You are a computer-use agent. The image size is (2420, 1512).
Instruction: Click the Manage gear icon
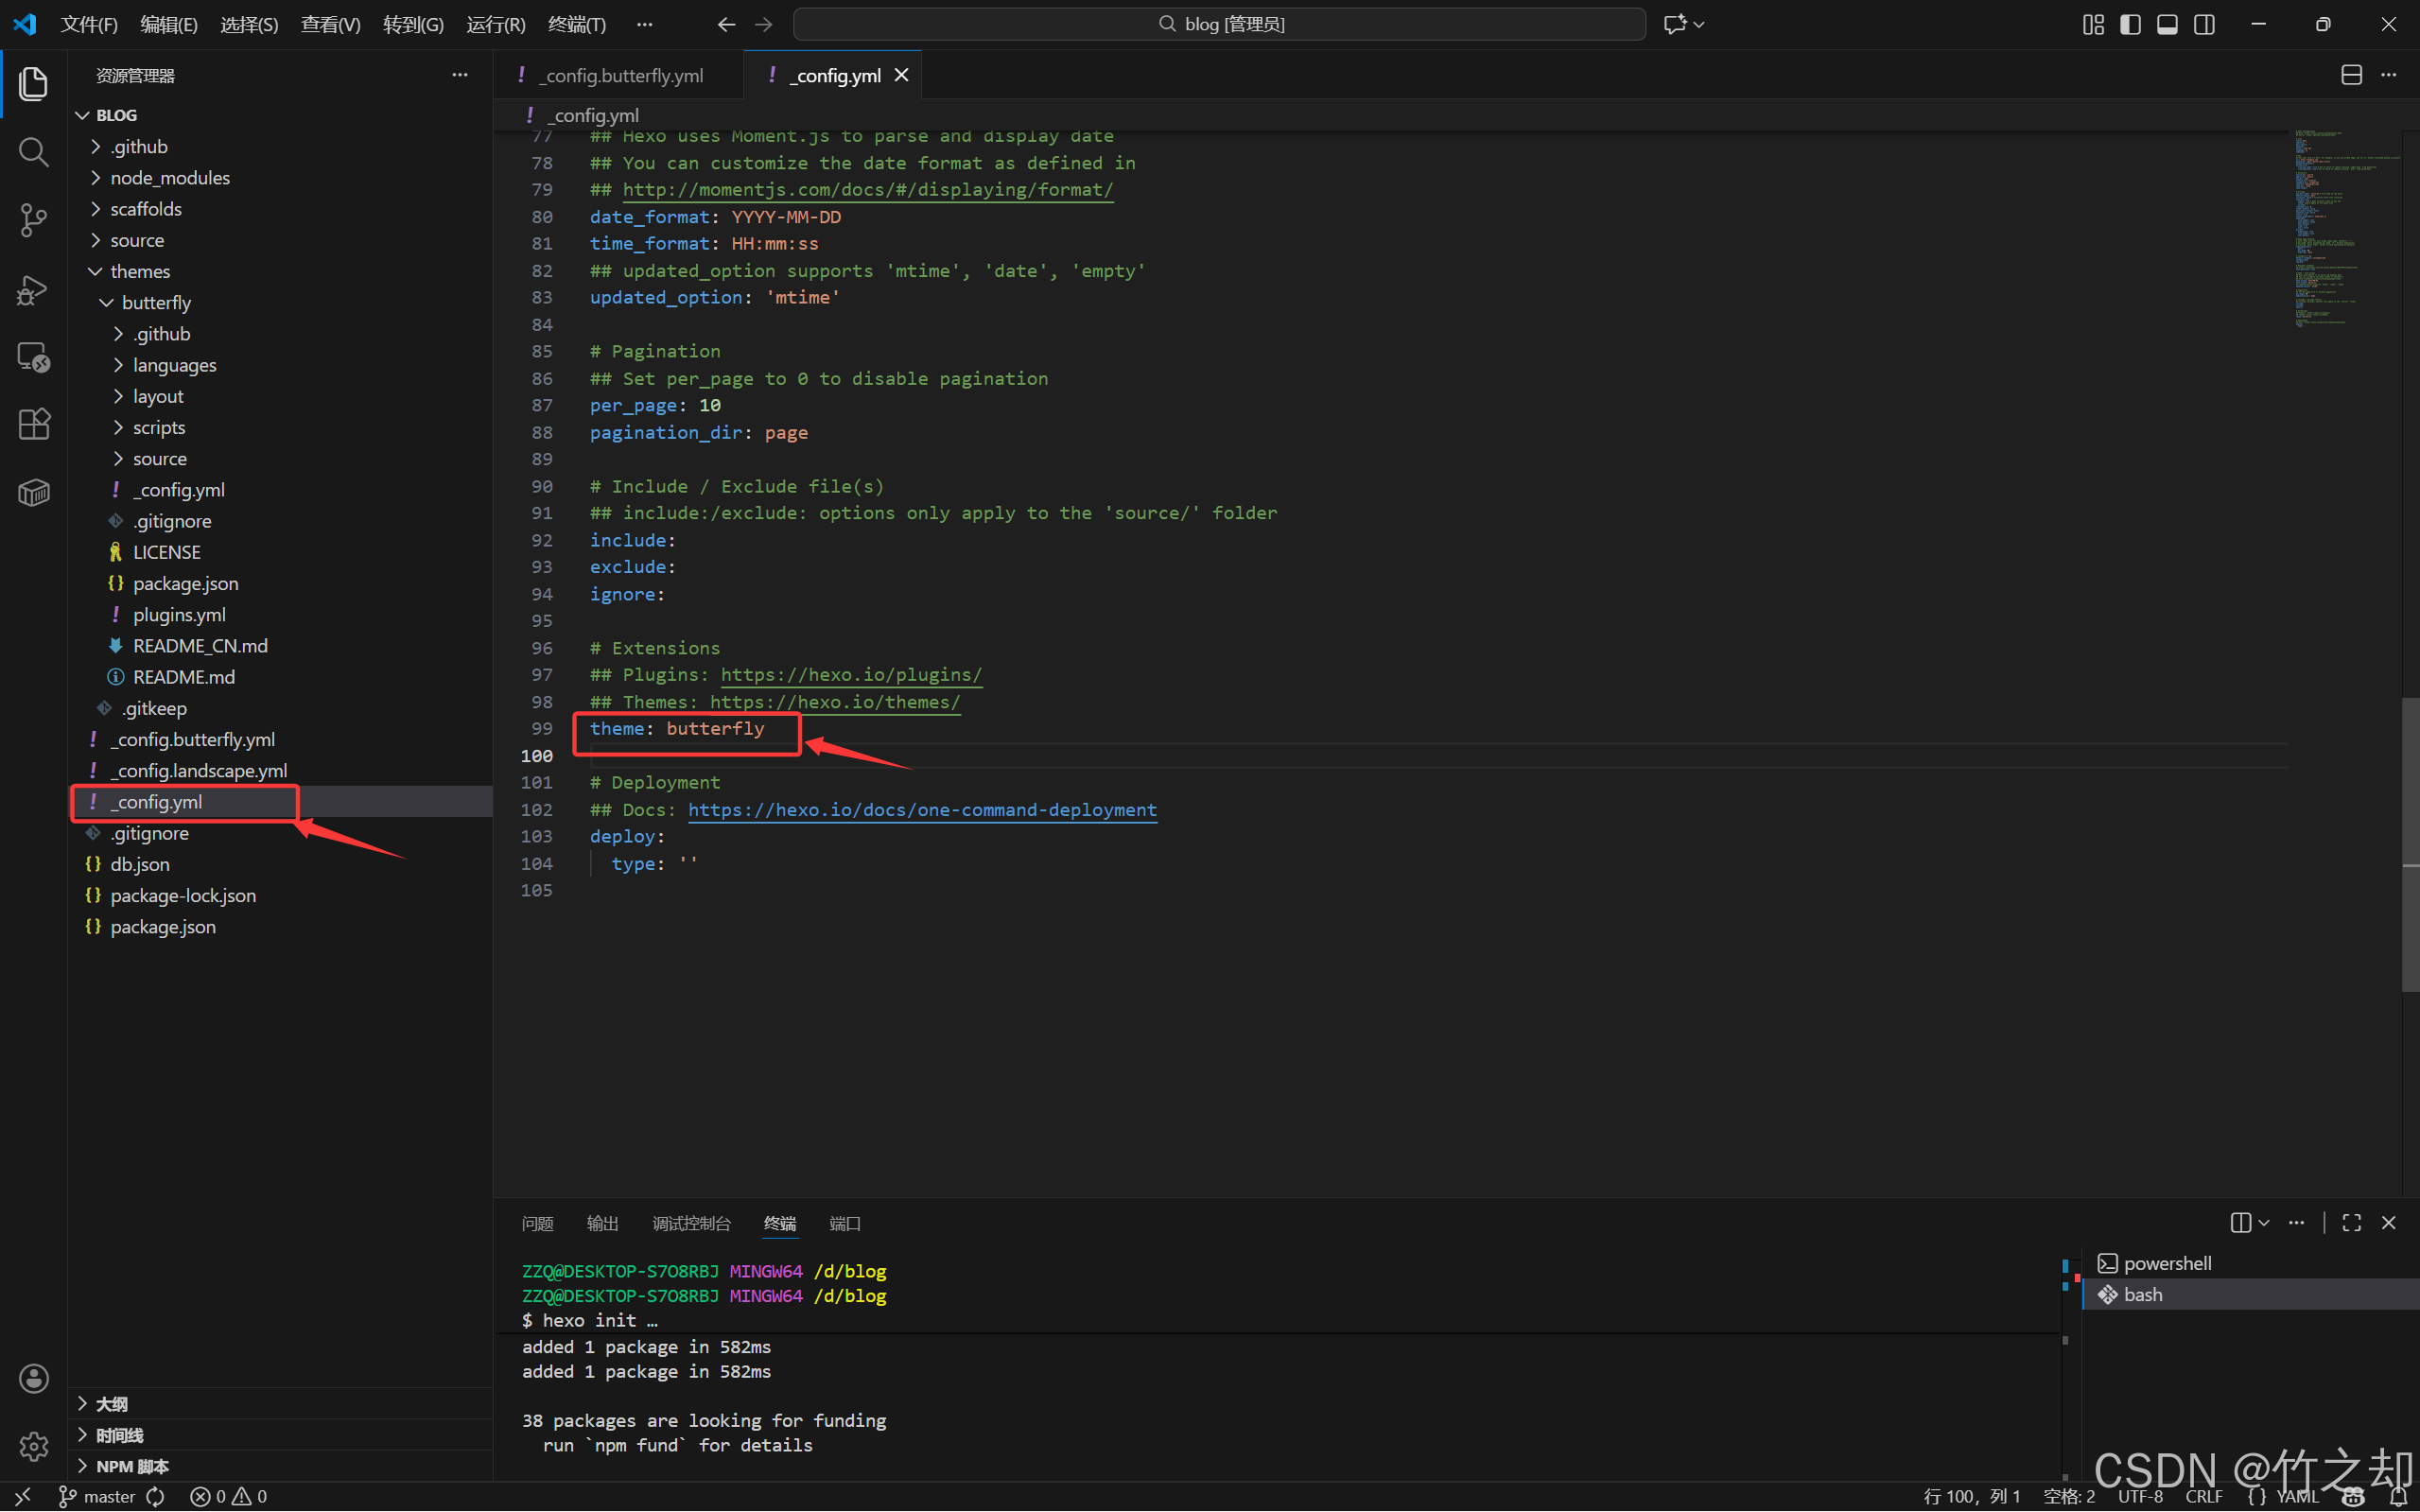[x=33, y=1445]
